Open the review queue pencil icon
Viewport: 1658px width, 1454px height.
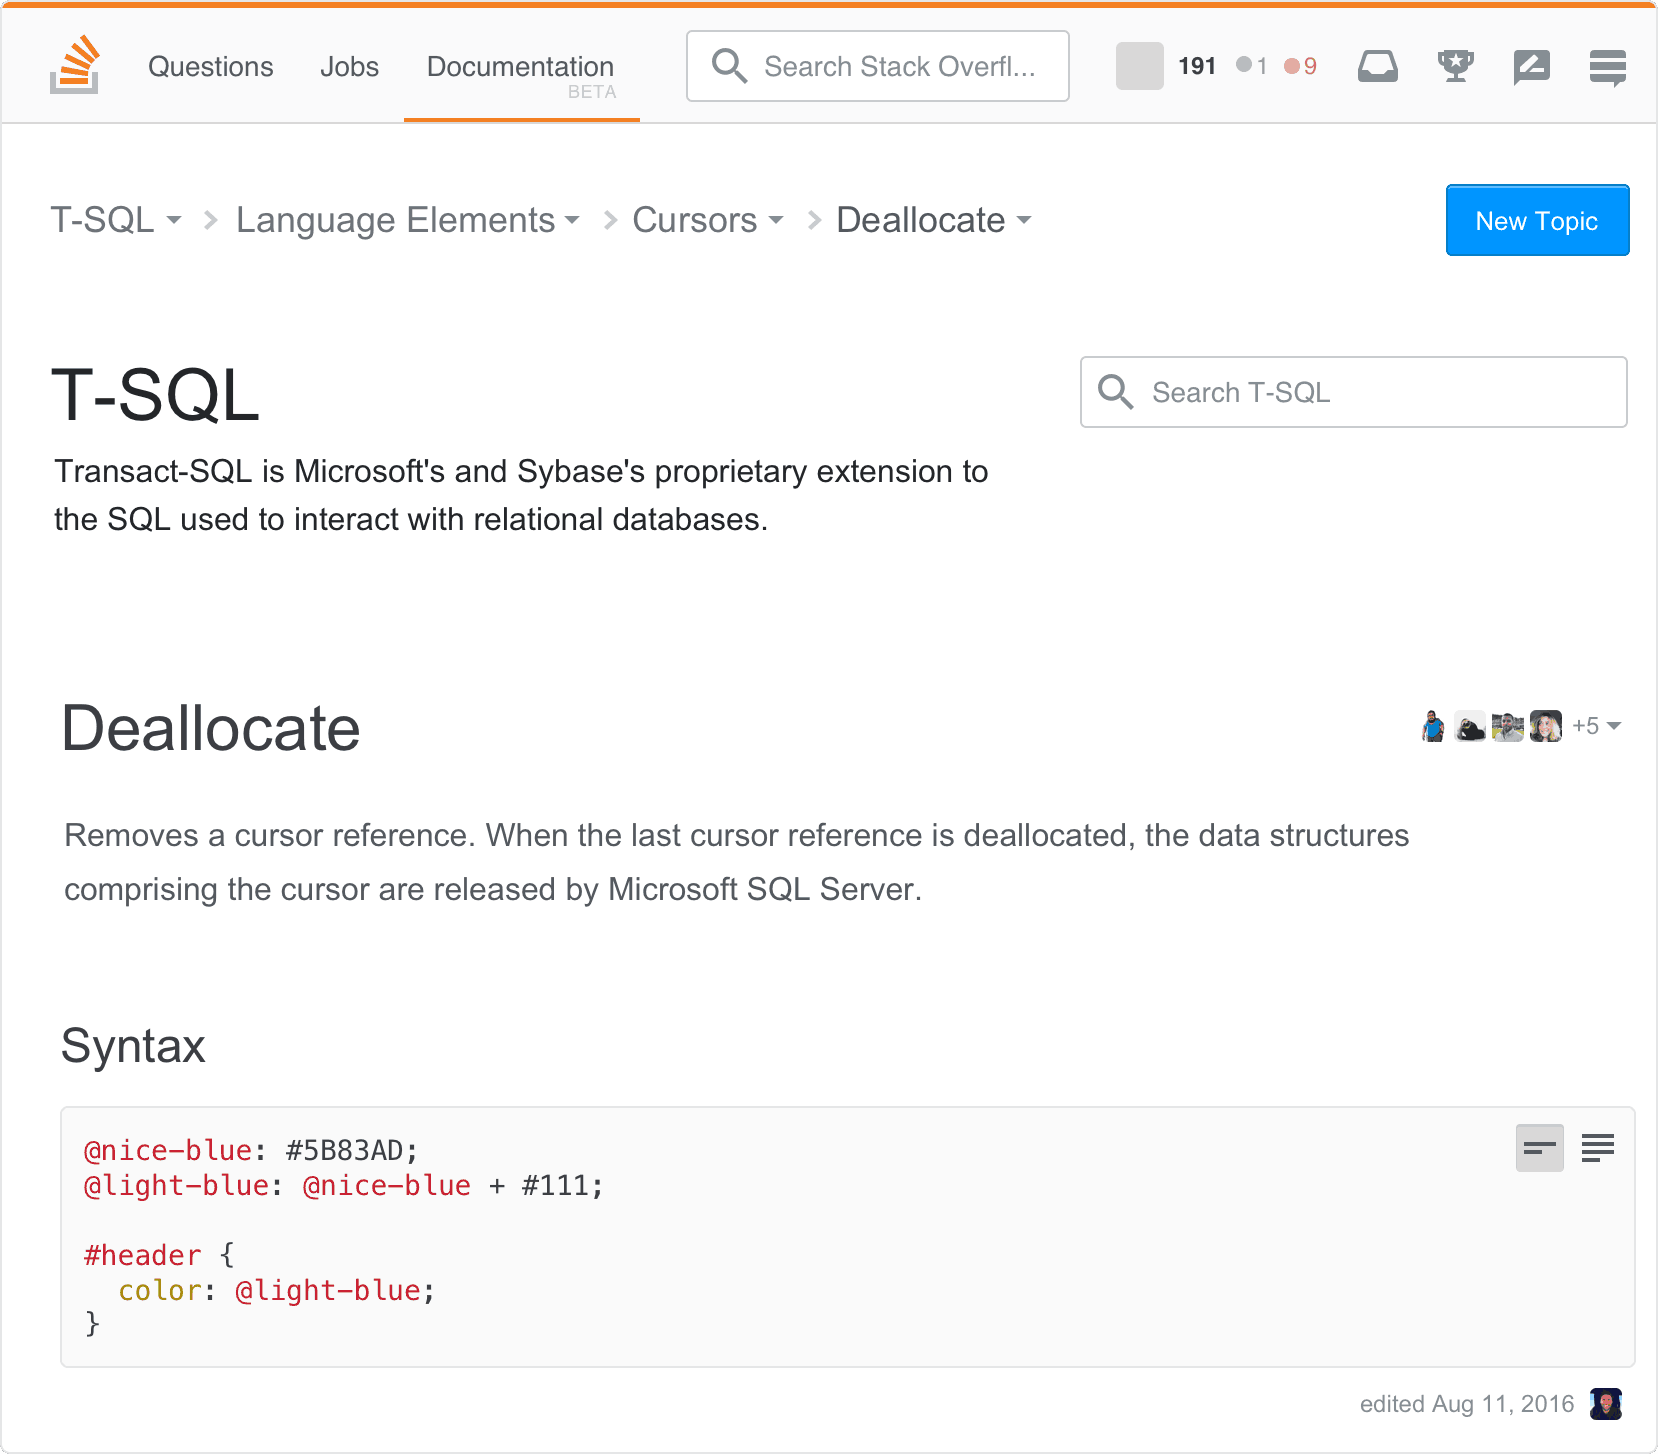(x=1530, y=65)
